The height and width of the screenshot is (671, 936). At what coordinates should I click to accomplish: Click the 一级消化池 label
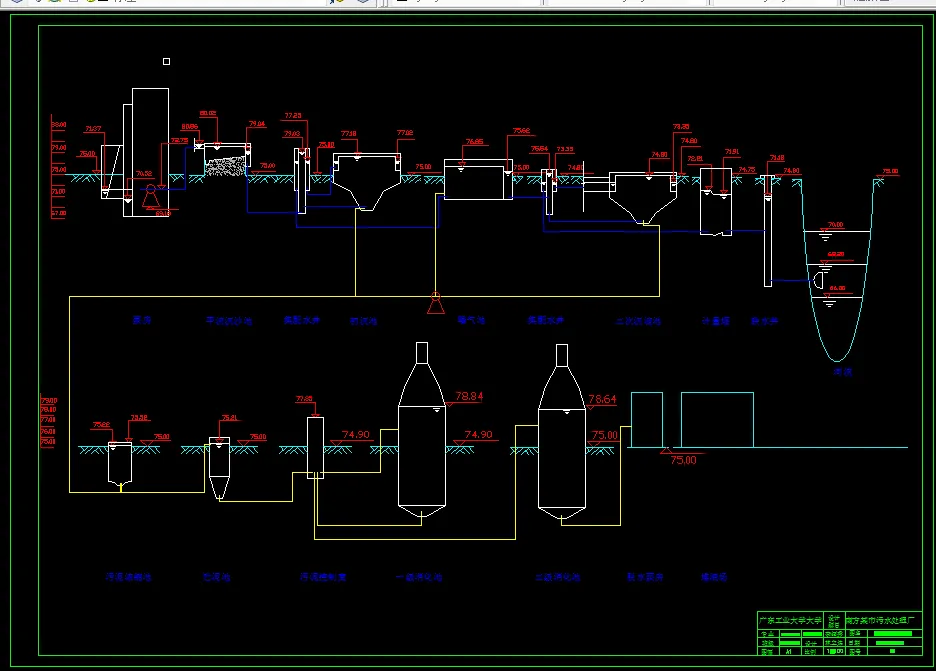[419, 577]
